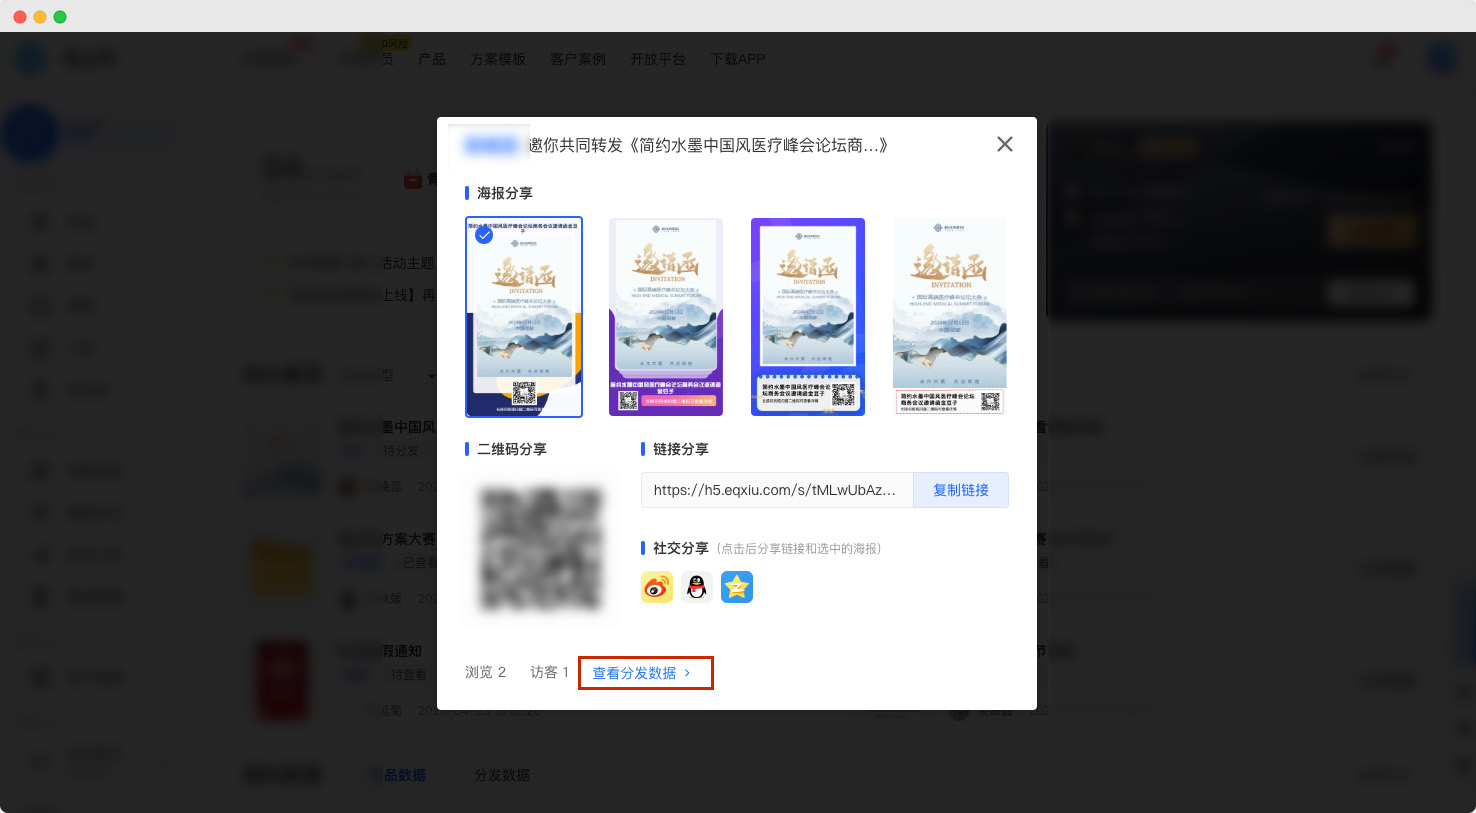Viewport: 1476px width, 813px height.
Task: Click the h5.eqxiu.com share link field
Action: tap(777, 490)
